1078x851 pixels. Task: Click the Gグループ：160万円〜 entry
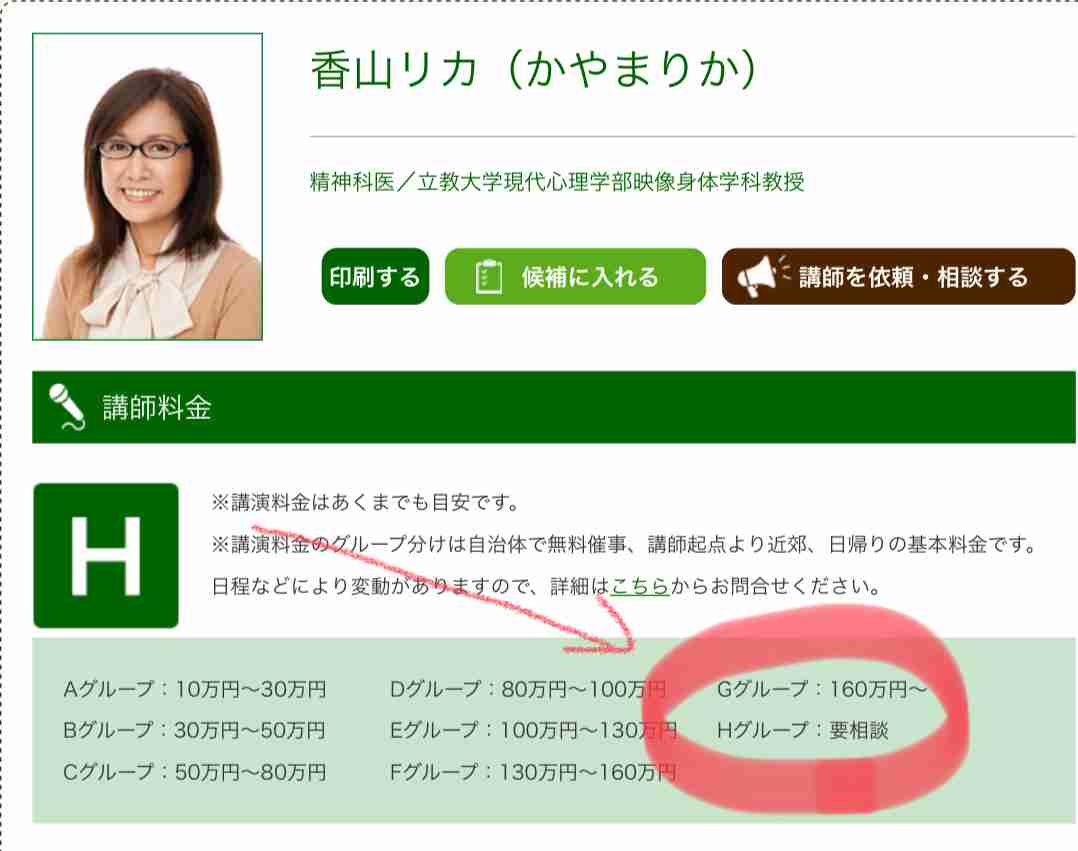point(822,689)
